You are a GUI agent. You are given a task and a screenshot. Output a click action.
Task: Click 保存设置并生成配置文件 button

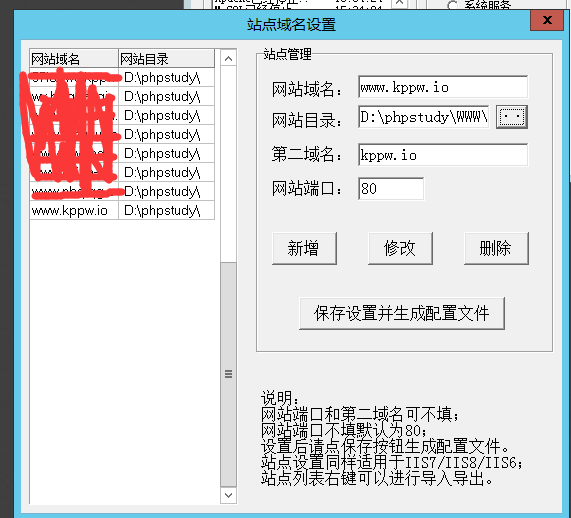[402, 313]
